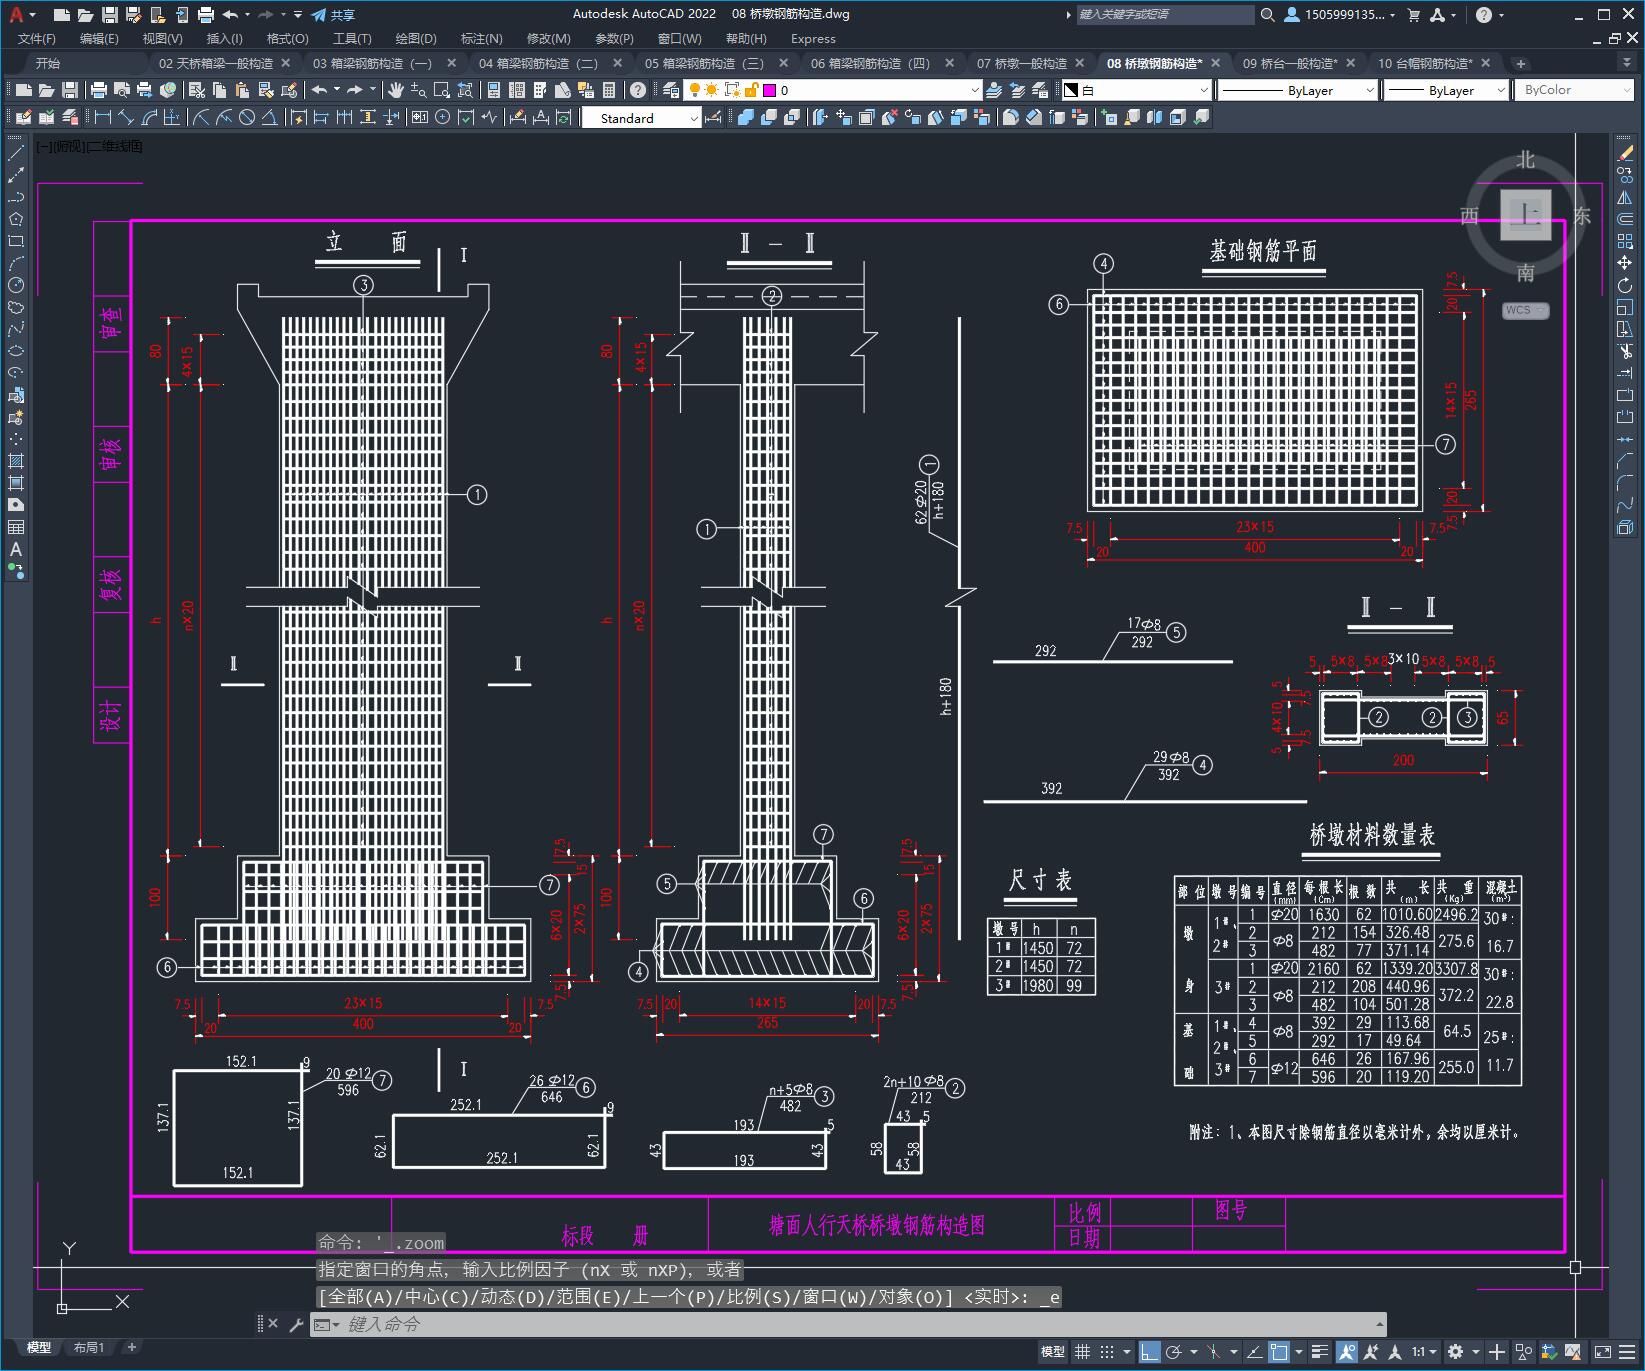Image resolution: width=1645 pixels, height=1371 pixels.
Task: Open the first ByLayer linetype dropdown
Action: [1297, 90]
